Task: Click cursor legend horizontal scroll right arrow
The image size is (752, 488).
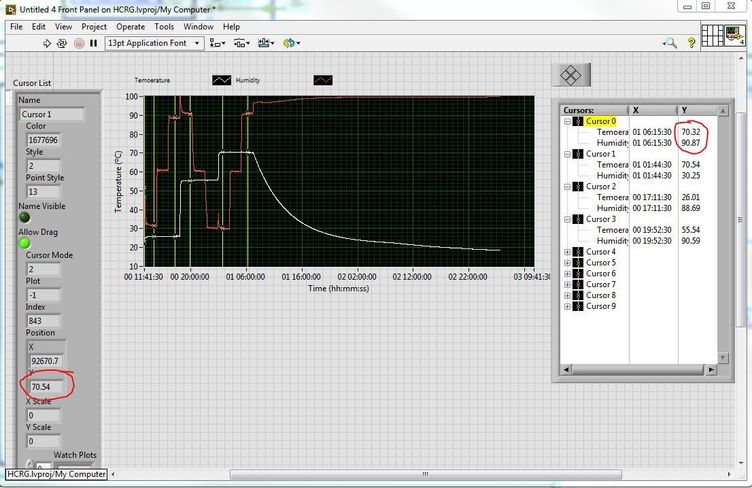Action: pos(711,370)
